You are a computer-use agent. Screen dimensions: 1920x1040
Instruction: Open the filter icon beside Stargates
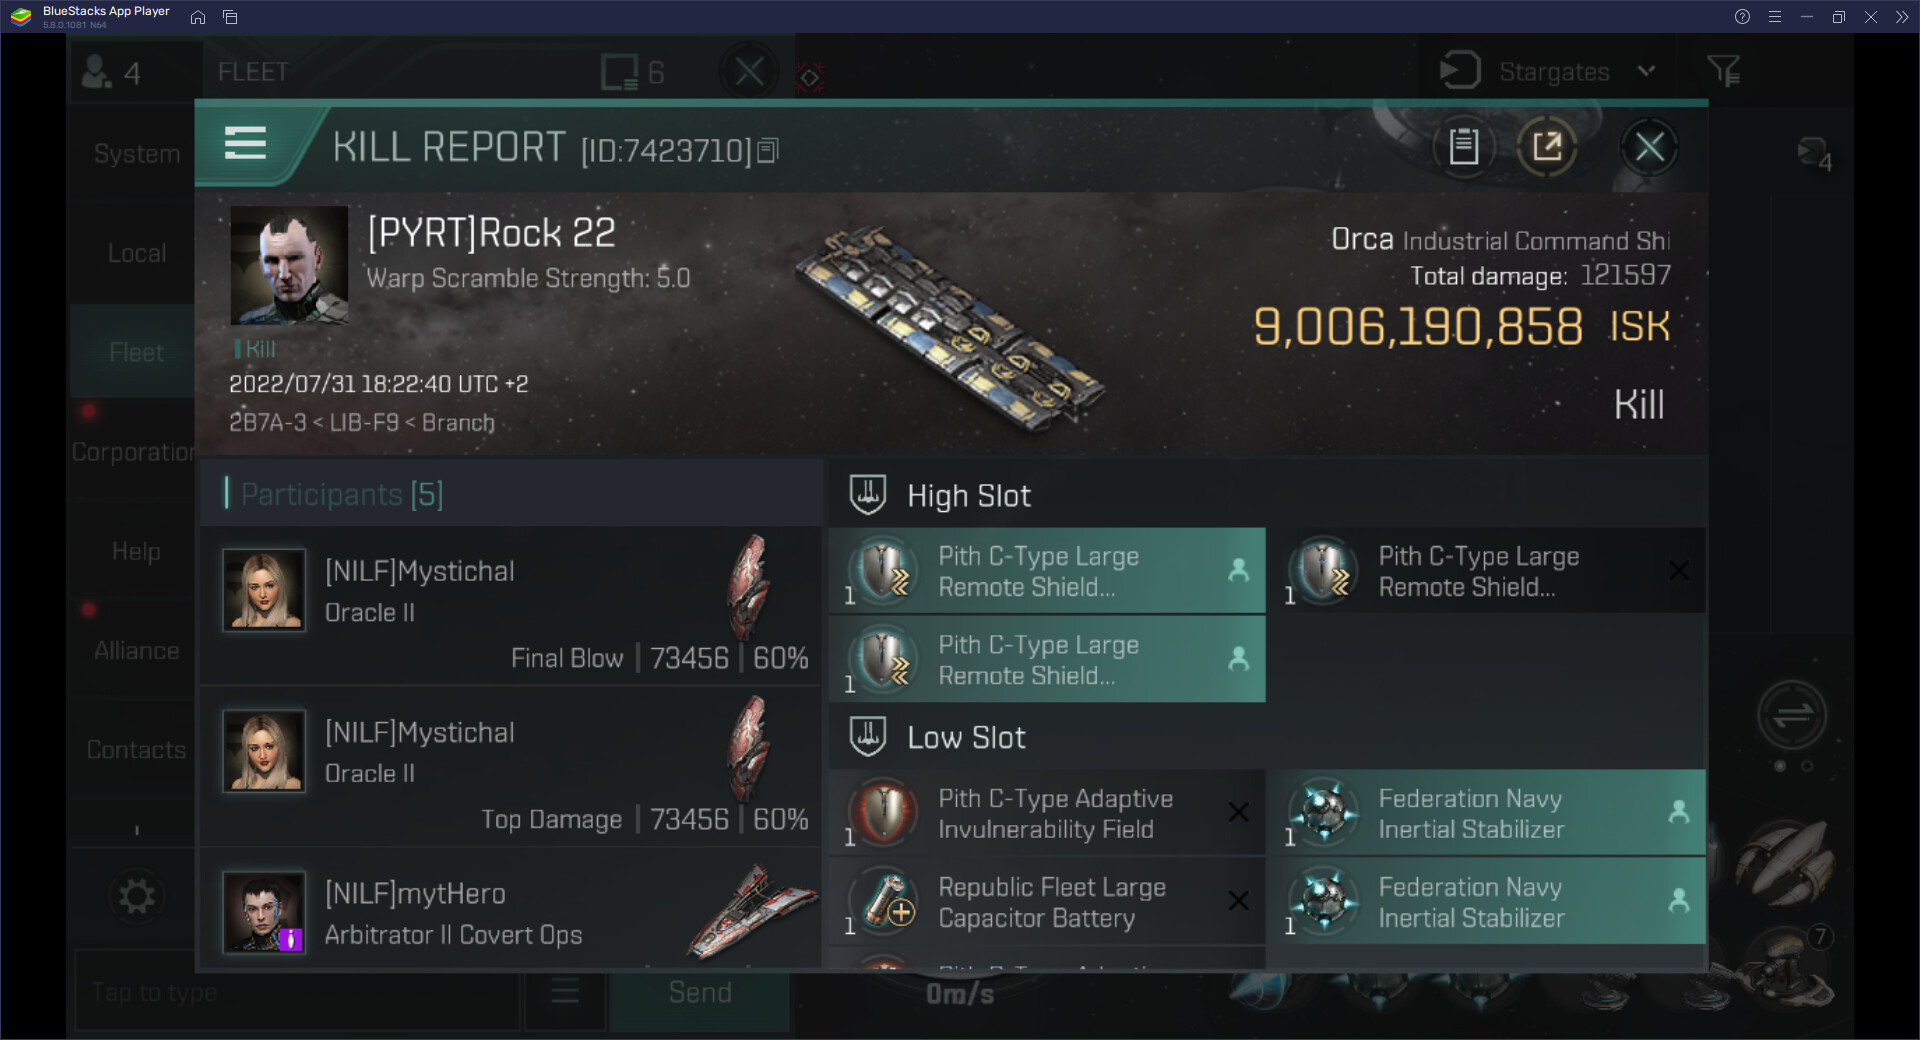click(x=1724, y=71)
